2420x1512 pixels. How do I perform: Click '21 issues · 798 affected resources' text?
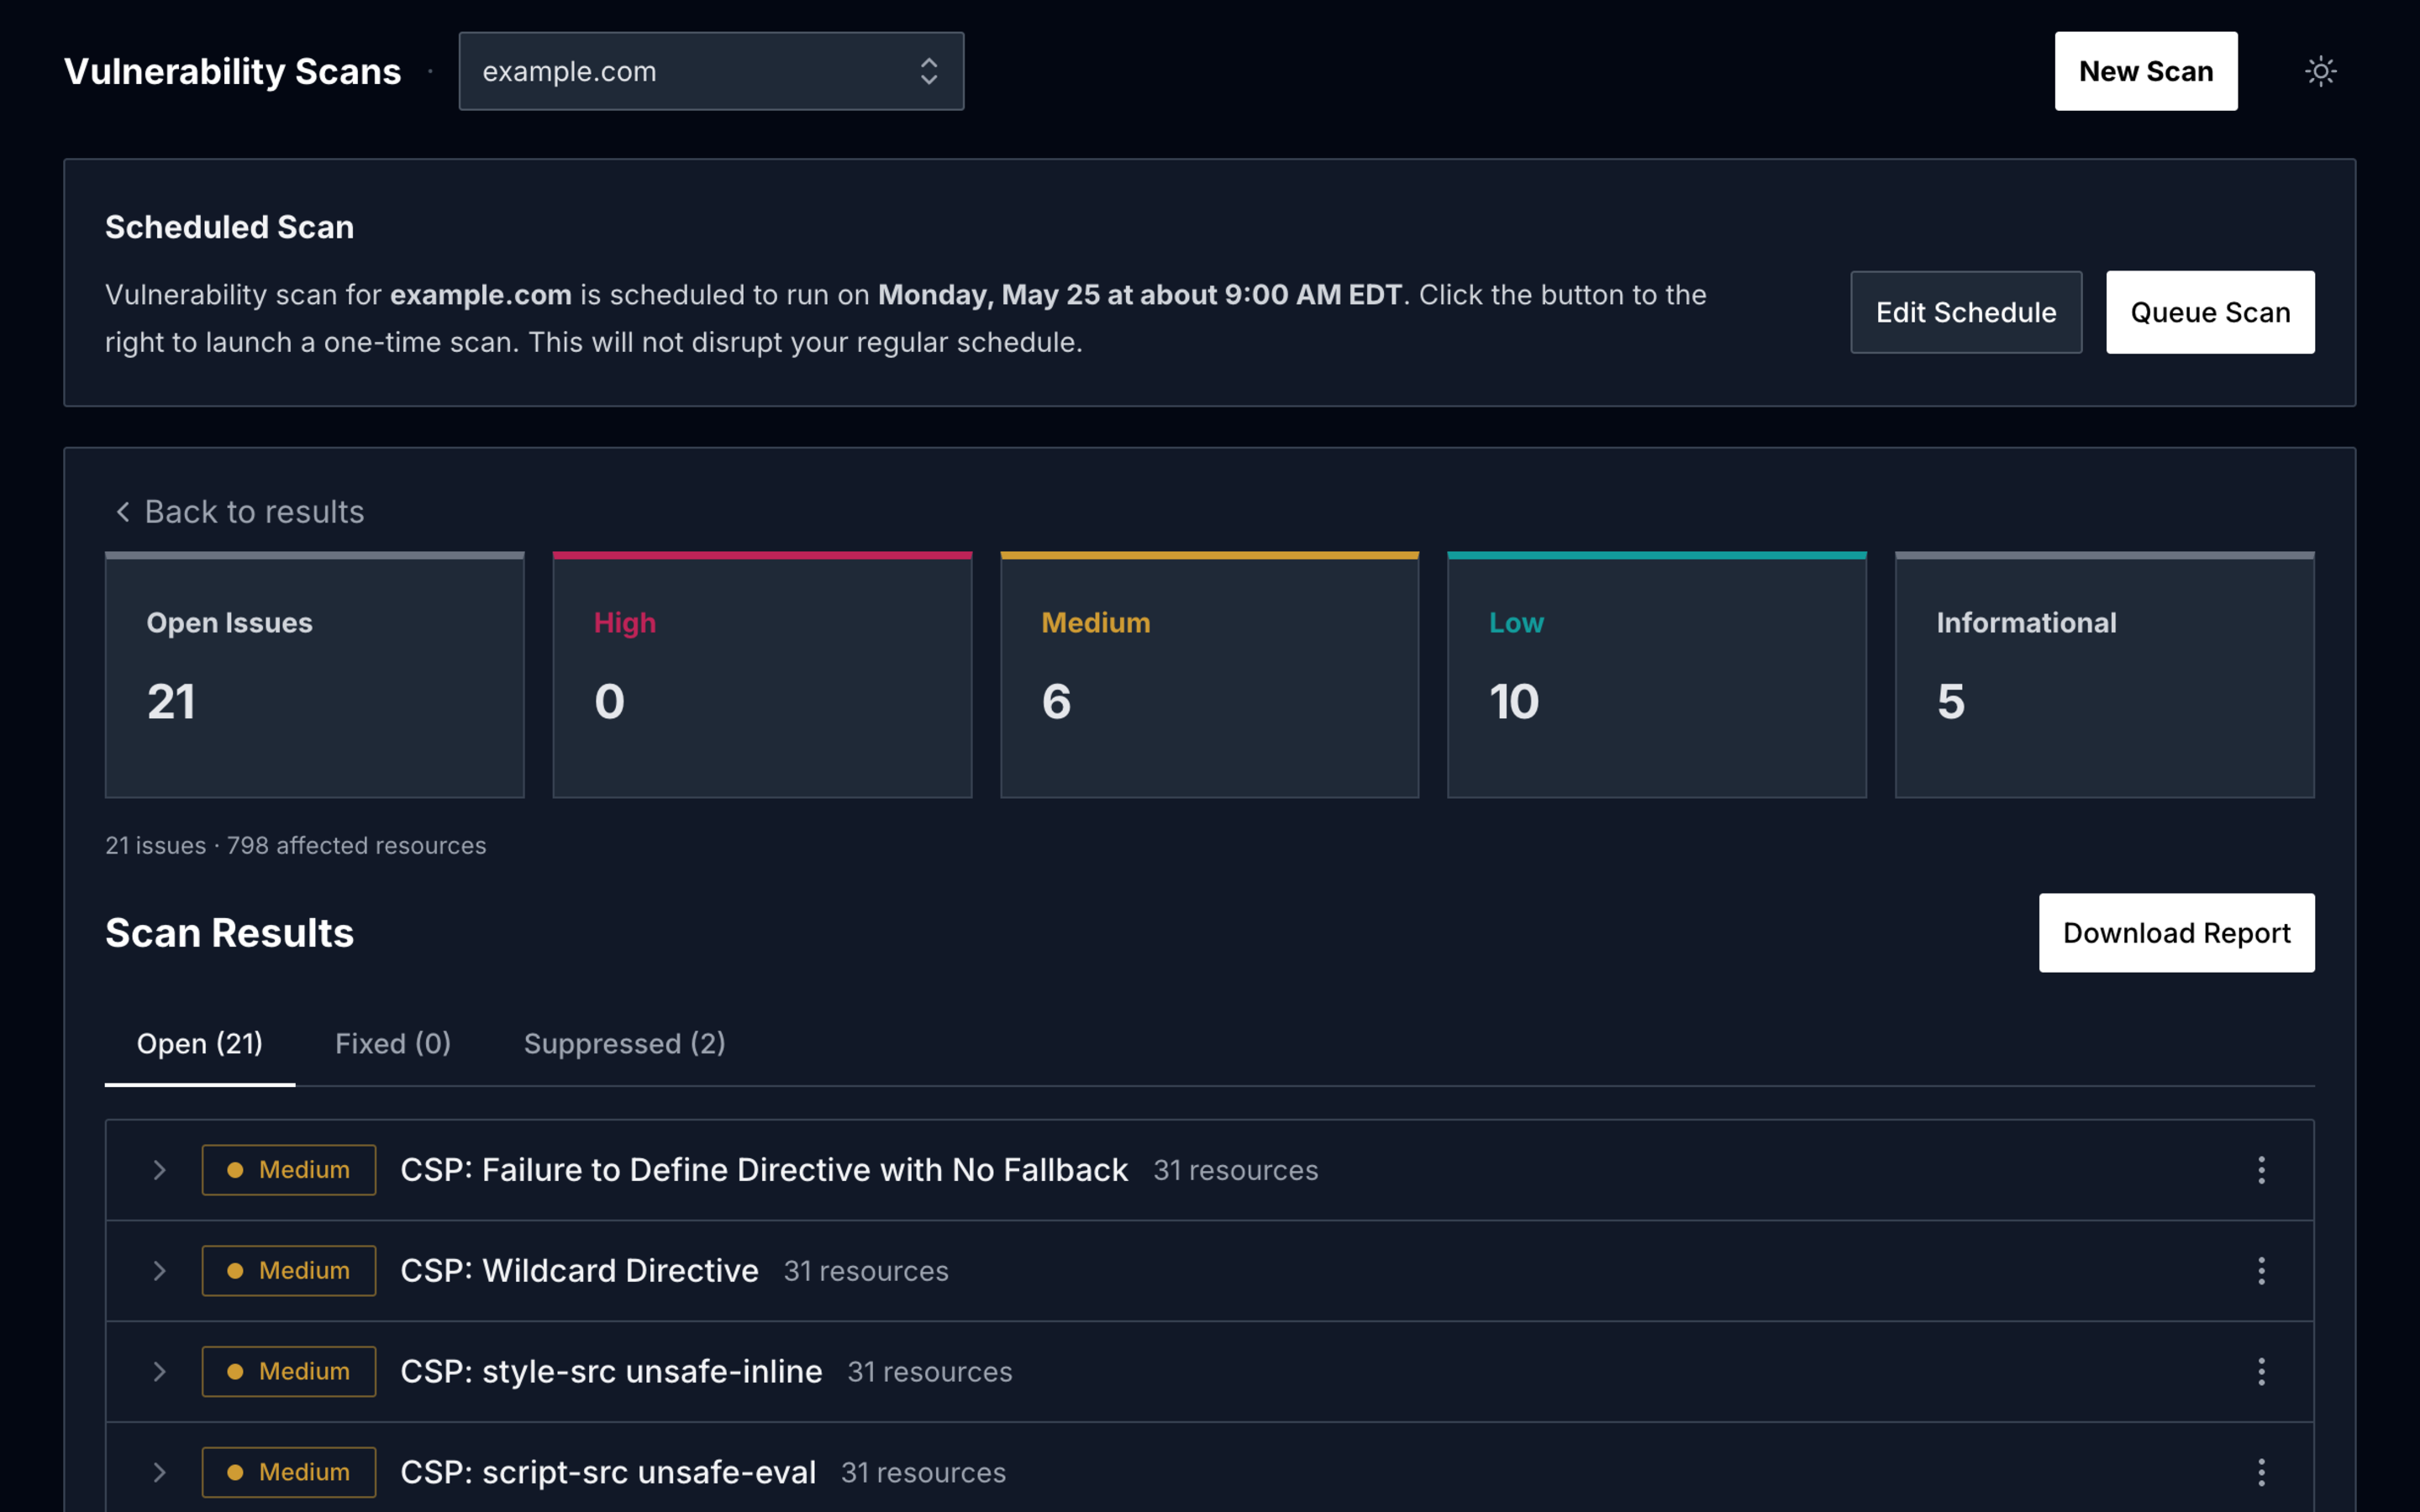pyautogui.click(x=296, y=846)
